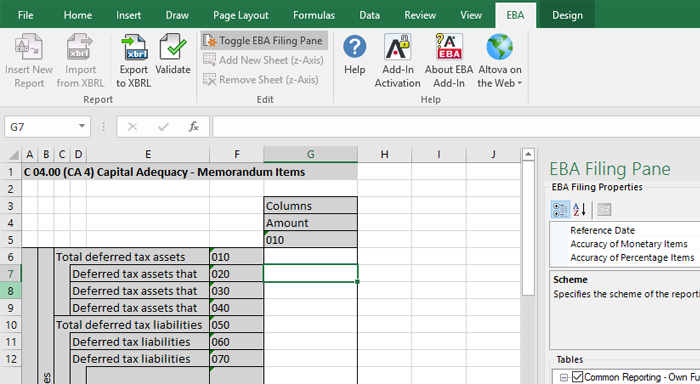Switch to the Review tab
This screenshot has height=384, width=700.
420,15
